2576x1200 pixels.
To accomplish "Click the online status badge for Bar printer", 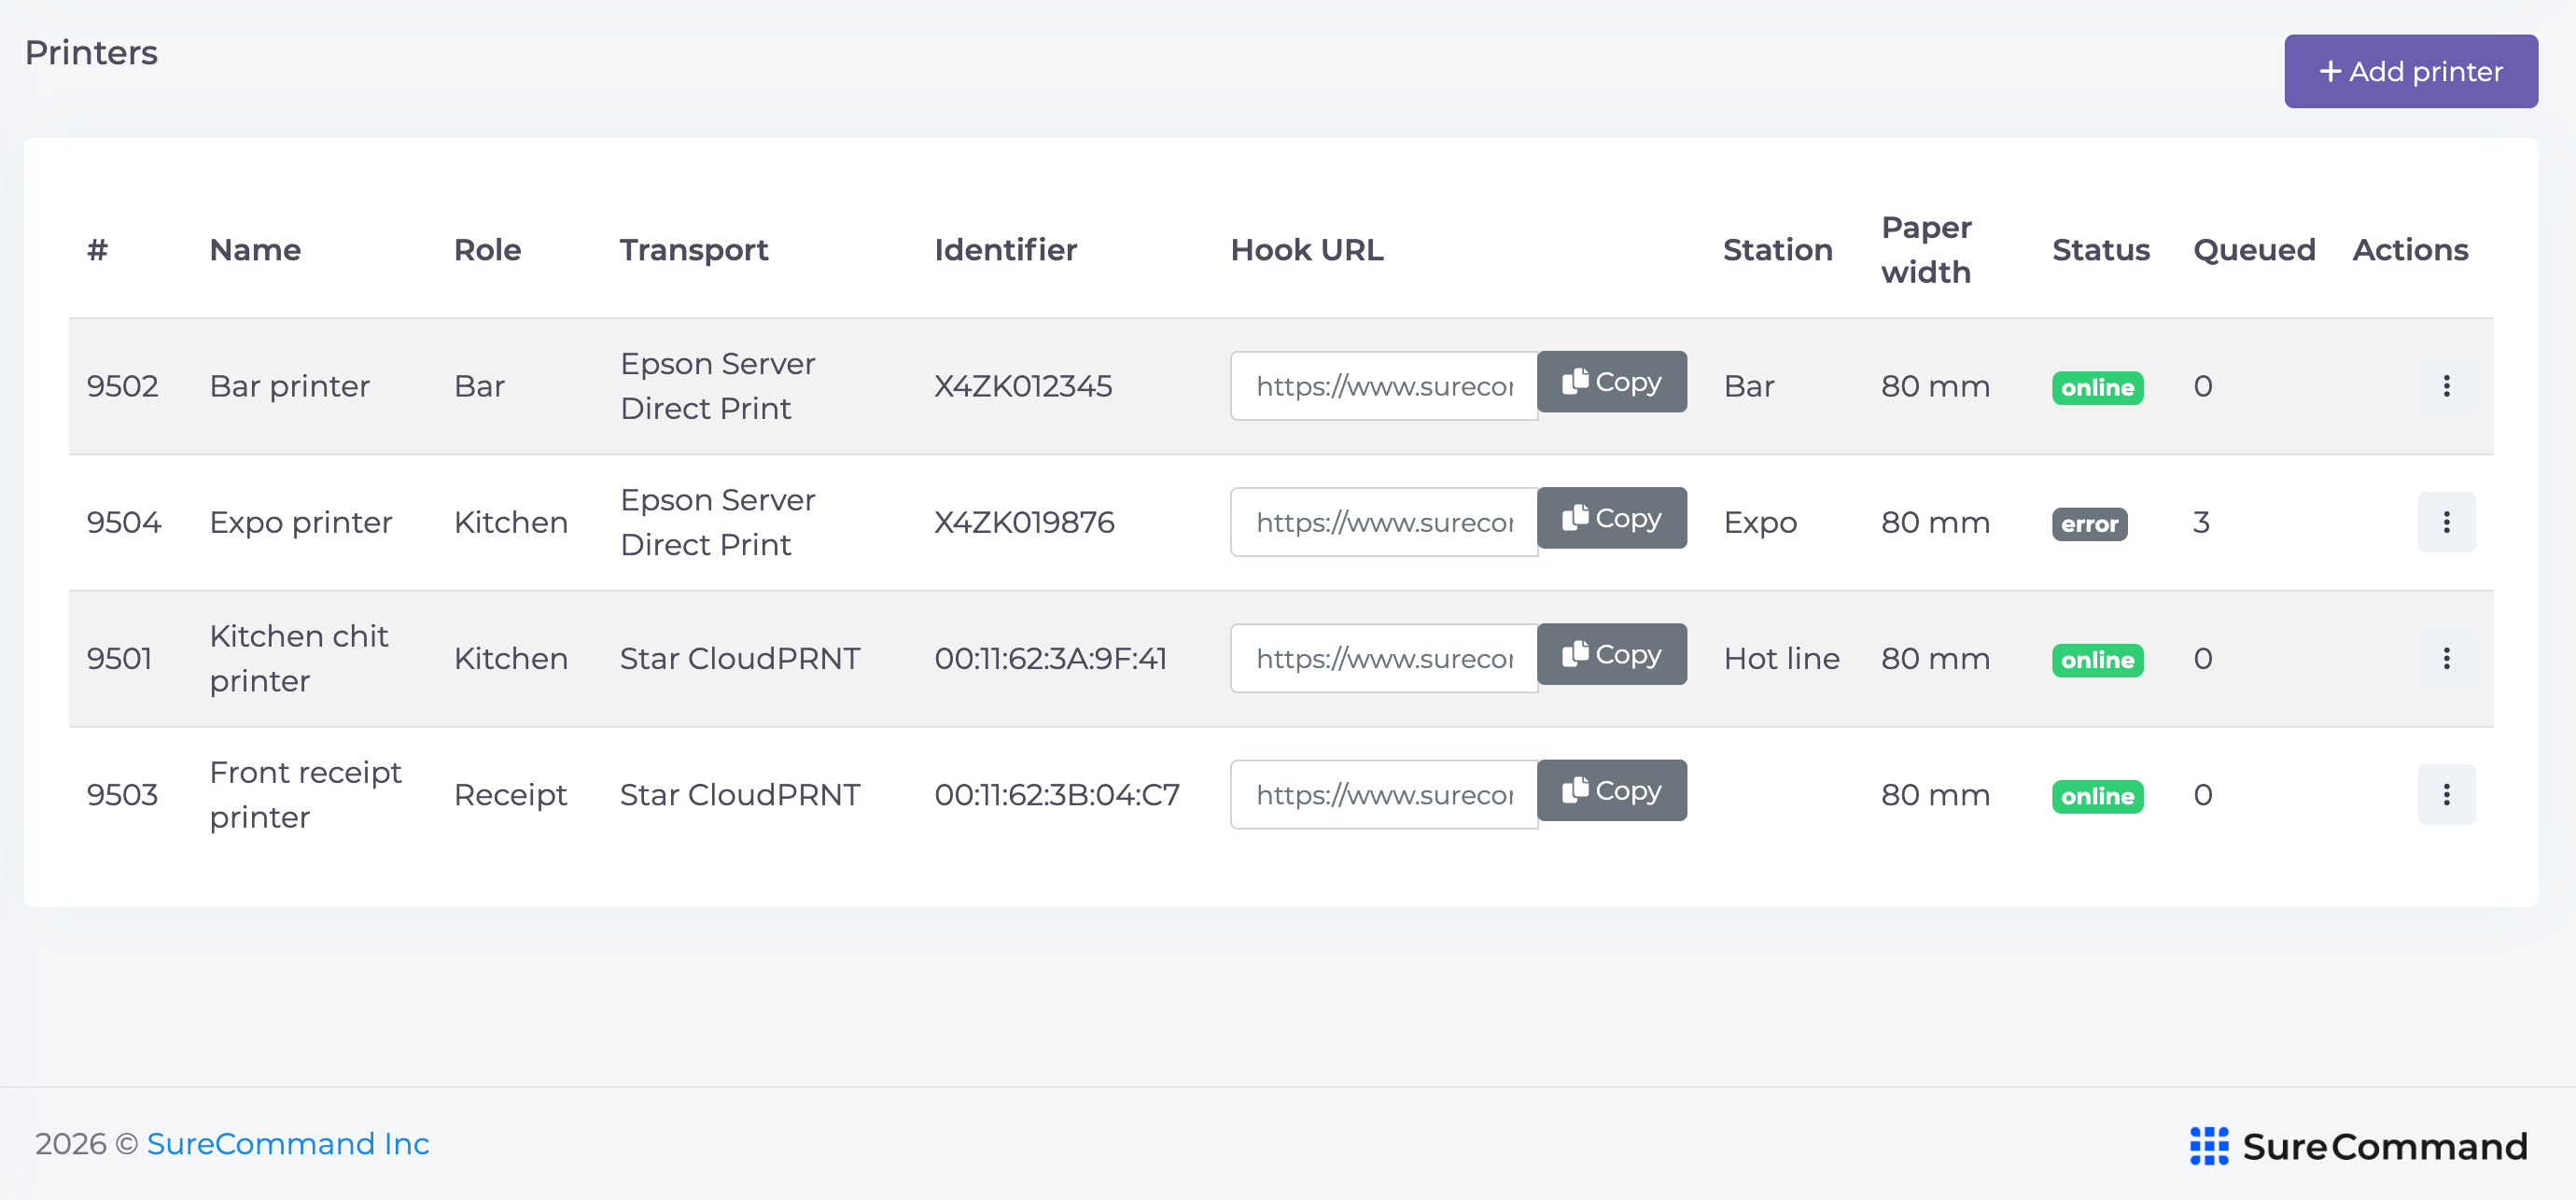I will (x=2097, y=388).
